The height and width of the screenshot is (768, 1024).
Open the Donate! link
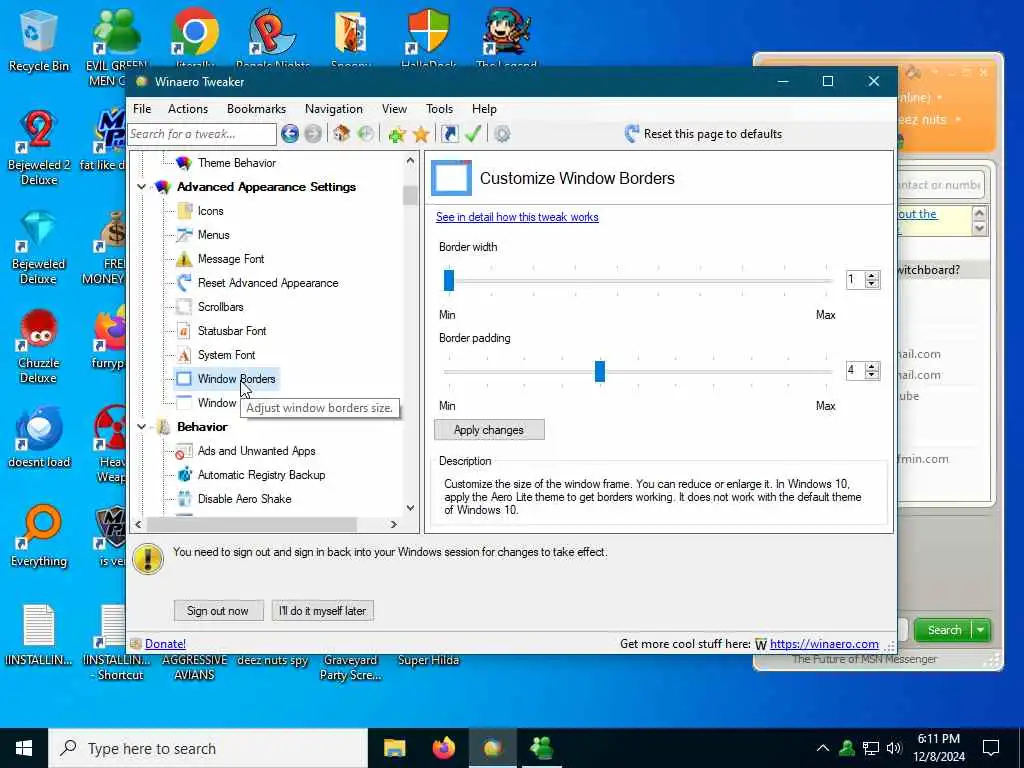(x=165, y=644)
